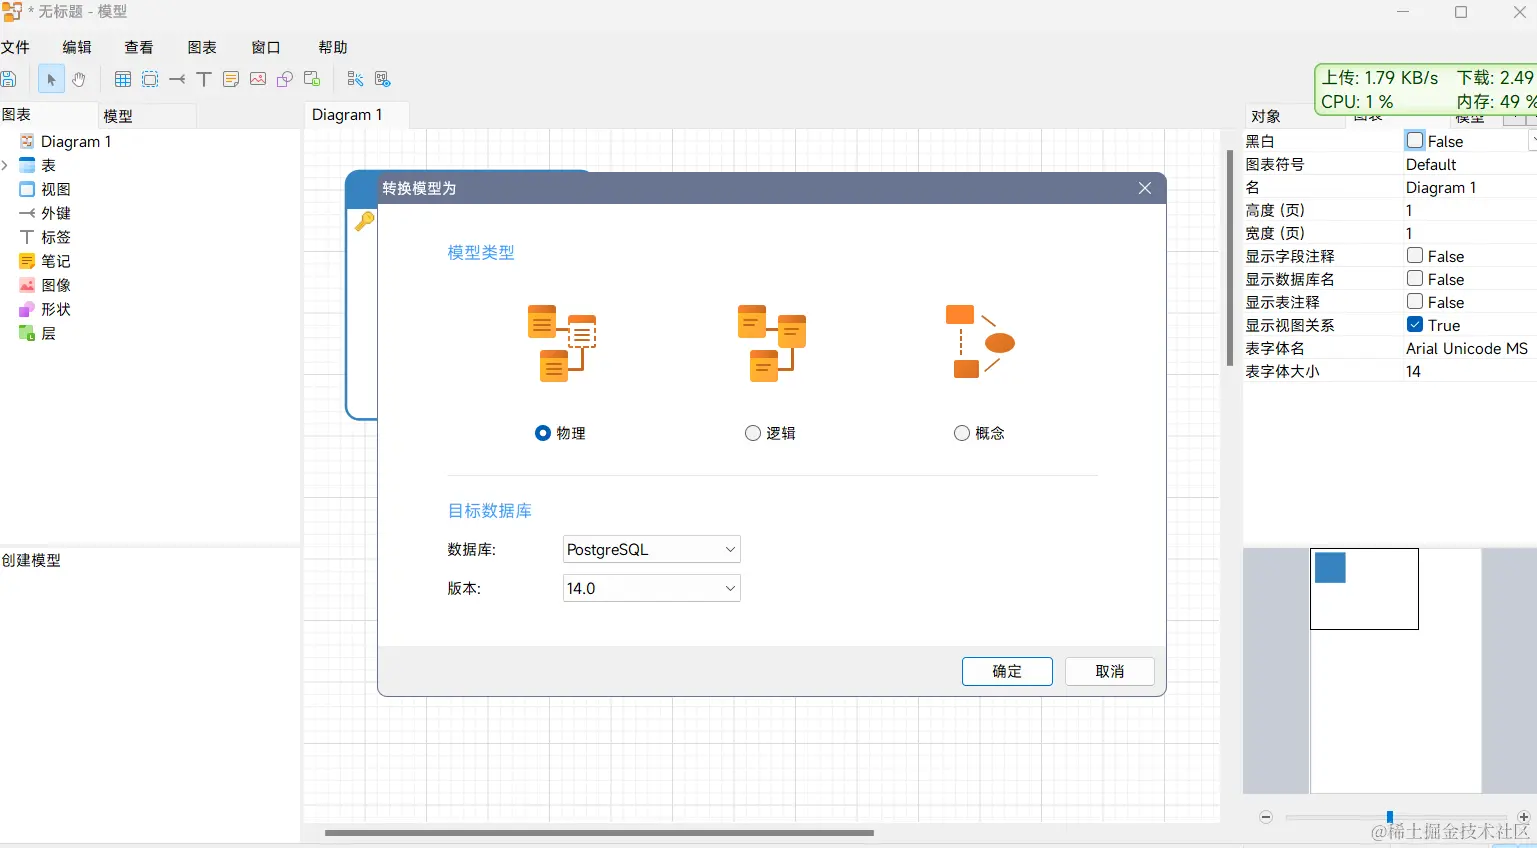Close the 转换模型为 dialog
The image size is (1537, 848).
click(x=1145, y=188)
